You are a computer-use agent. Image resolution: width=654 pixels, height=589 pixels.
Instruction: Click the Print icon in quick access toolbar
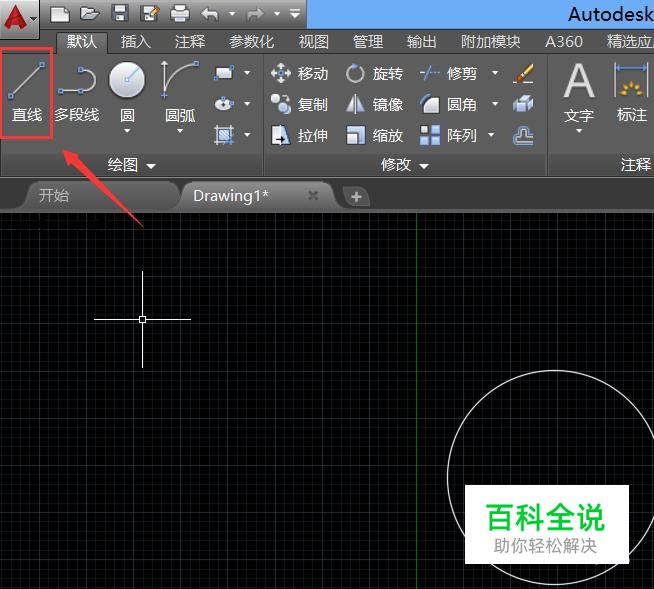click(180, 14)
